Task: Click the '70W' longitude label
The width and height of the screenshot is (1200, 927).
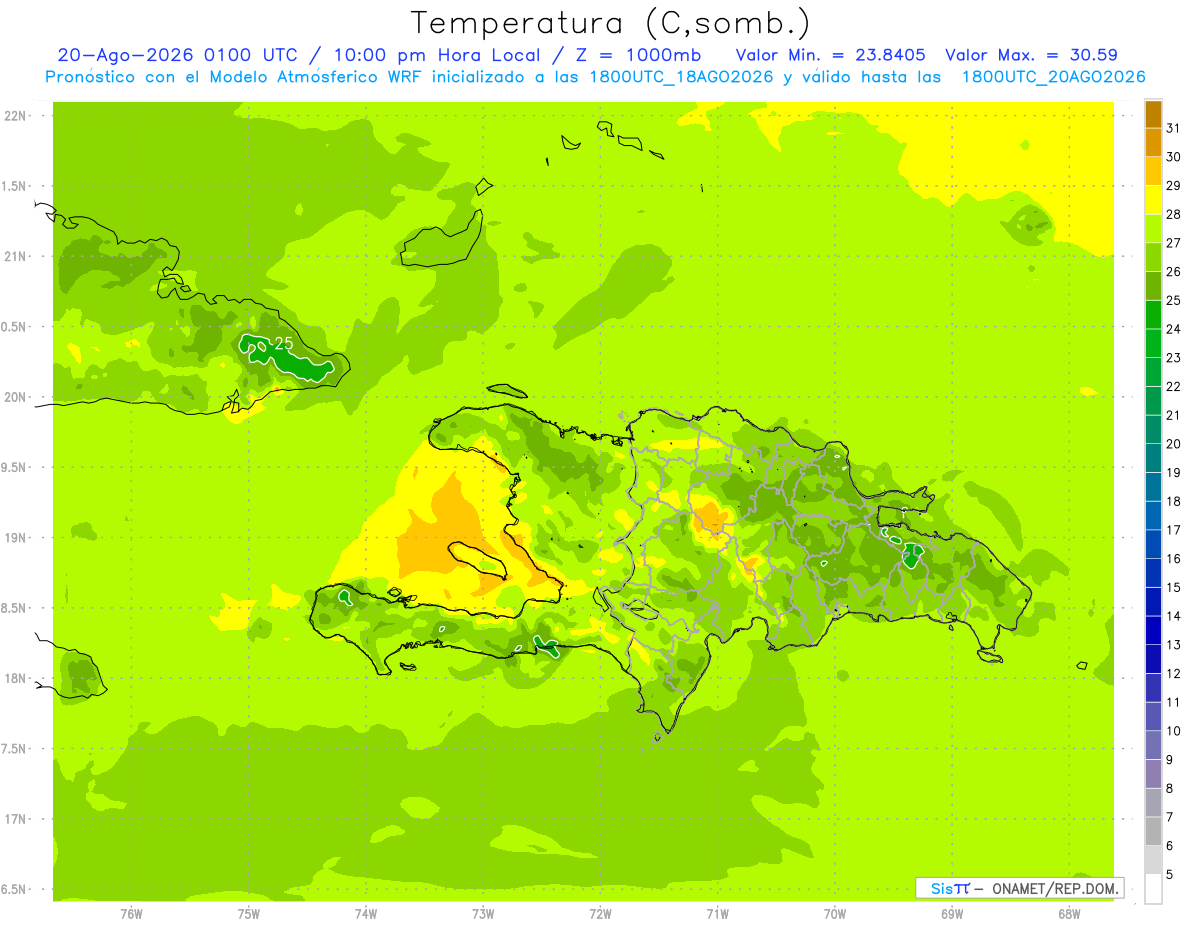Action: (835, 913)
